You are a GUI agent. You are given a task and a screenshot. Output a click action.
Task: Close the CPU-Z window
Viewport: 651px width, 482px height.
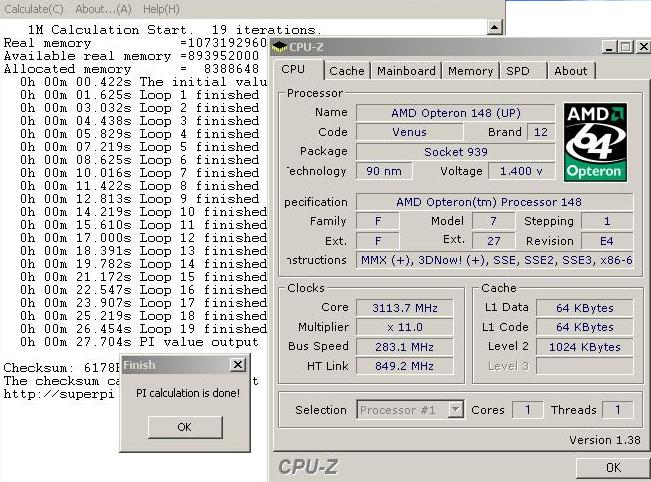[641, 46]
